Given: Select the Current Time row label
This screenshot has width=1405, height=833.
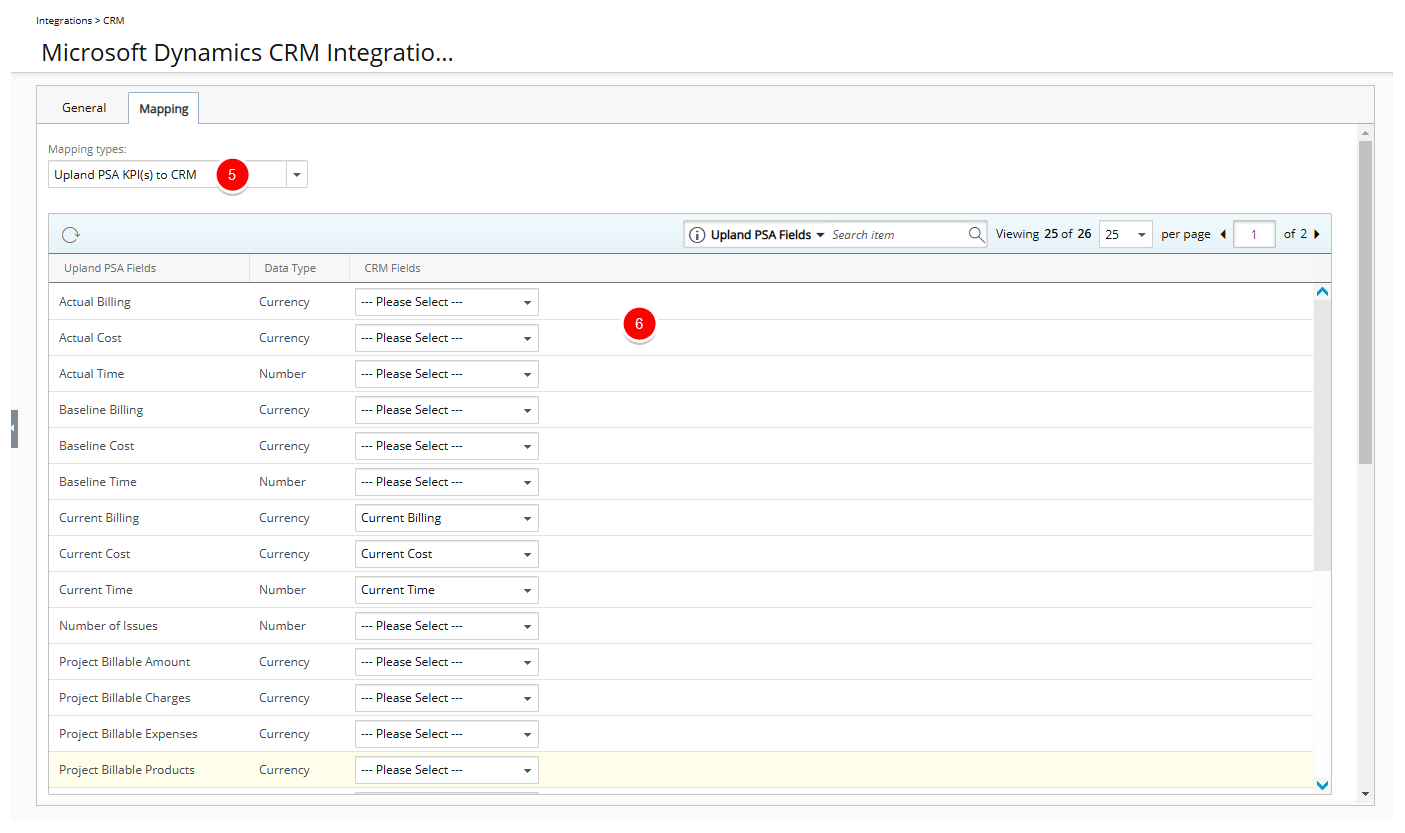Looking at the screenshot, I should [x=96, y=590].
